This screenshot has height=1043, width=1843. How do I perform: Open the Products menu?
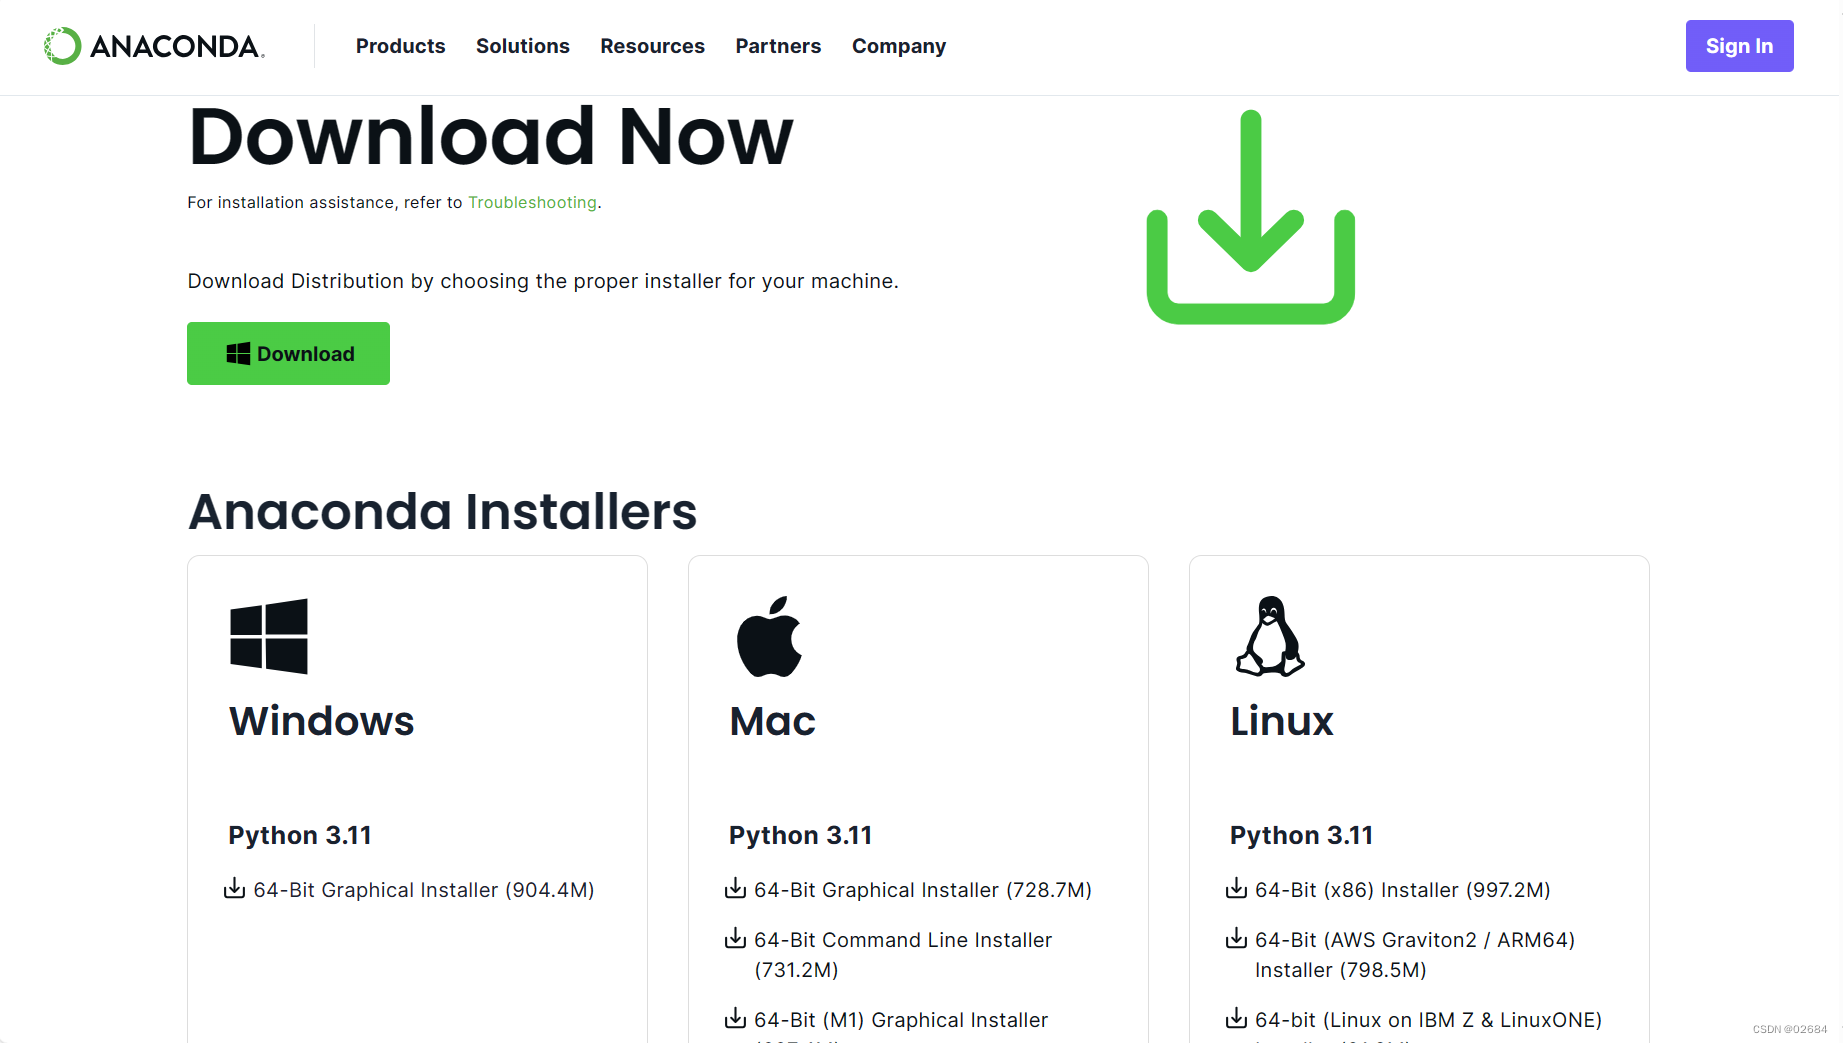click(x=400, y=46)
